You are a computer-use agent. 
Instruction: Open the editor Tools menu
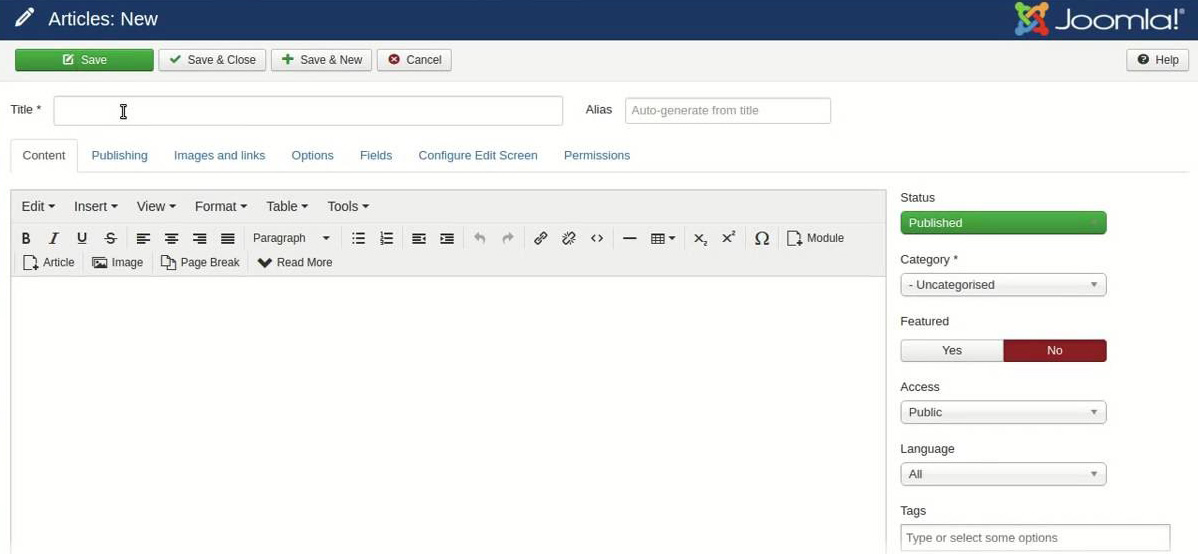tap(348, 206)
